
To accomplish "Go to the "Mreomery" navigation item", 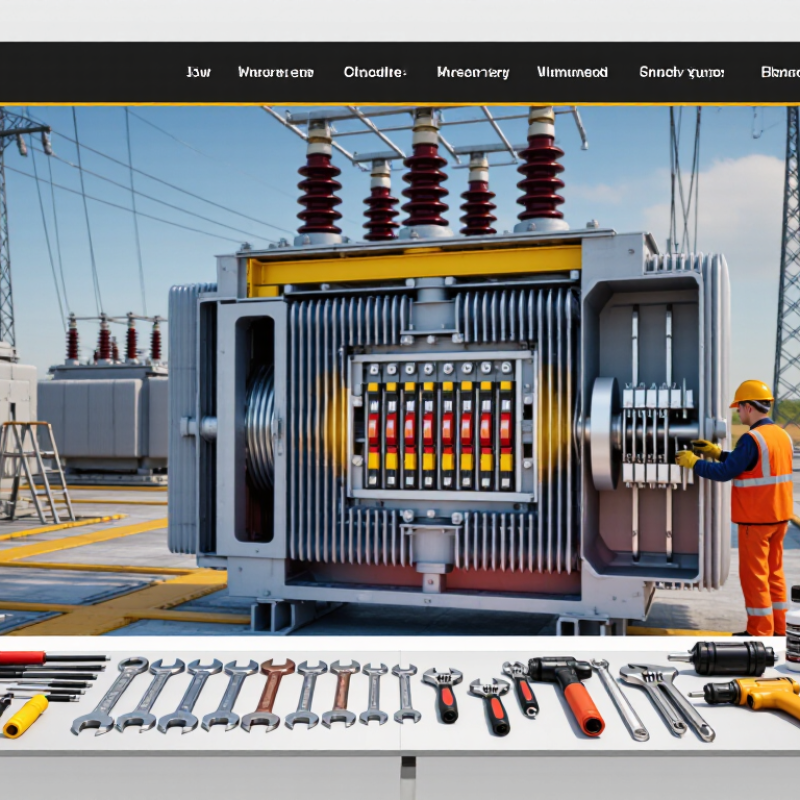I will click(x=473, y=72).
